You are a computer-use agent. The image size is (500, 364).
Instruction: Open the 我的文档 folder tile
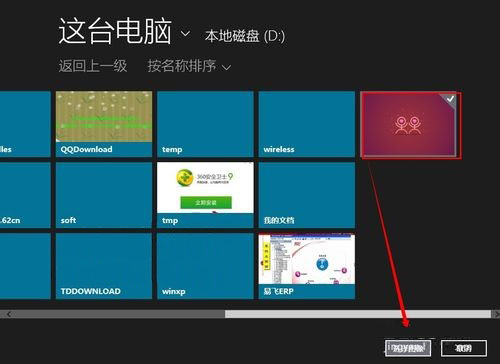pos(307,195)
